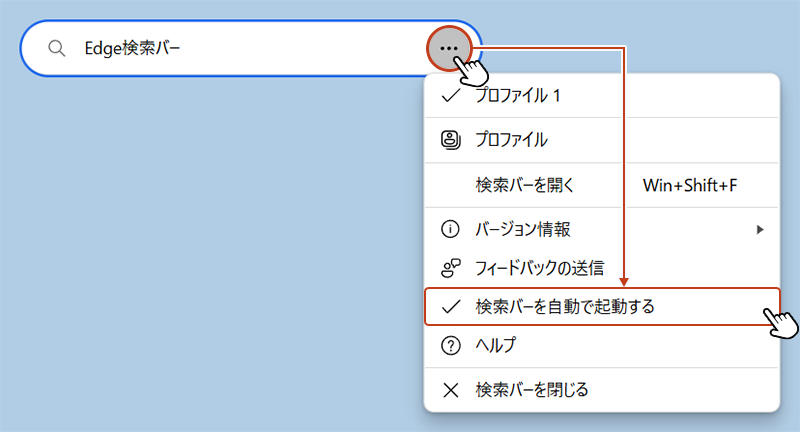
Task: Select フィードバックの送信 menu item
Action: tap(602, 268)
